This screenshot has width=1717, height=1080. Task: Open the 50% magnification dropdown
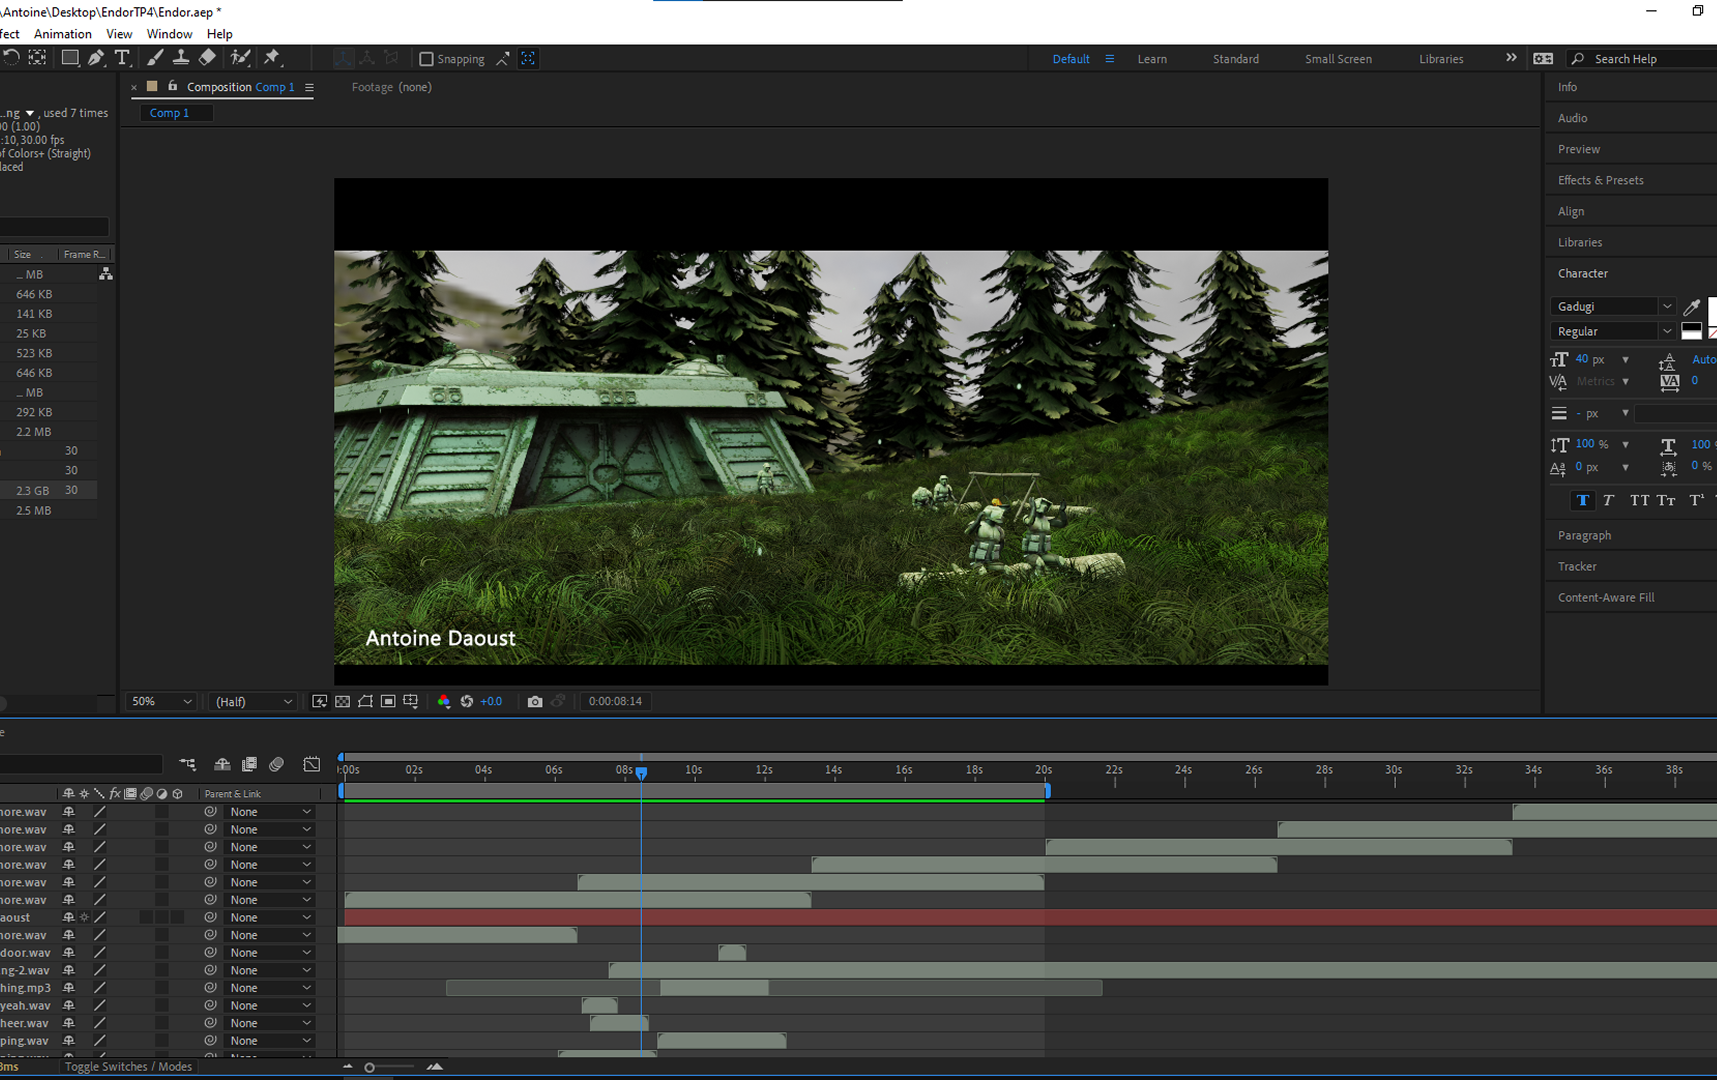pos(161,702)
